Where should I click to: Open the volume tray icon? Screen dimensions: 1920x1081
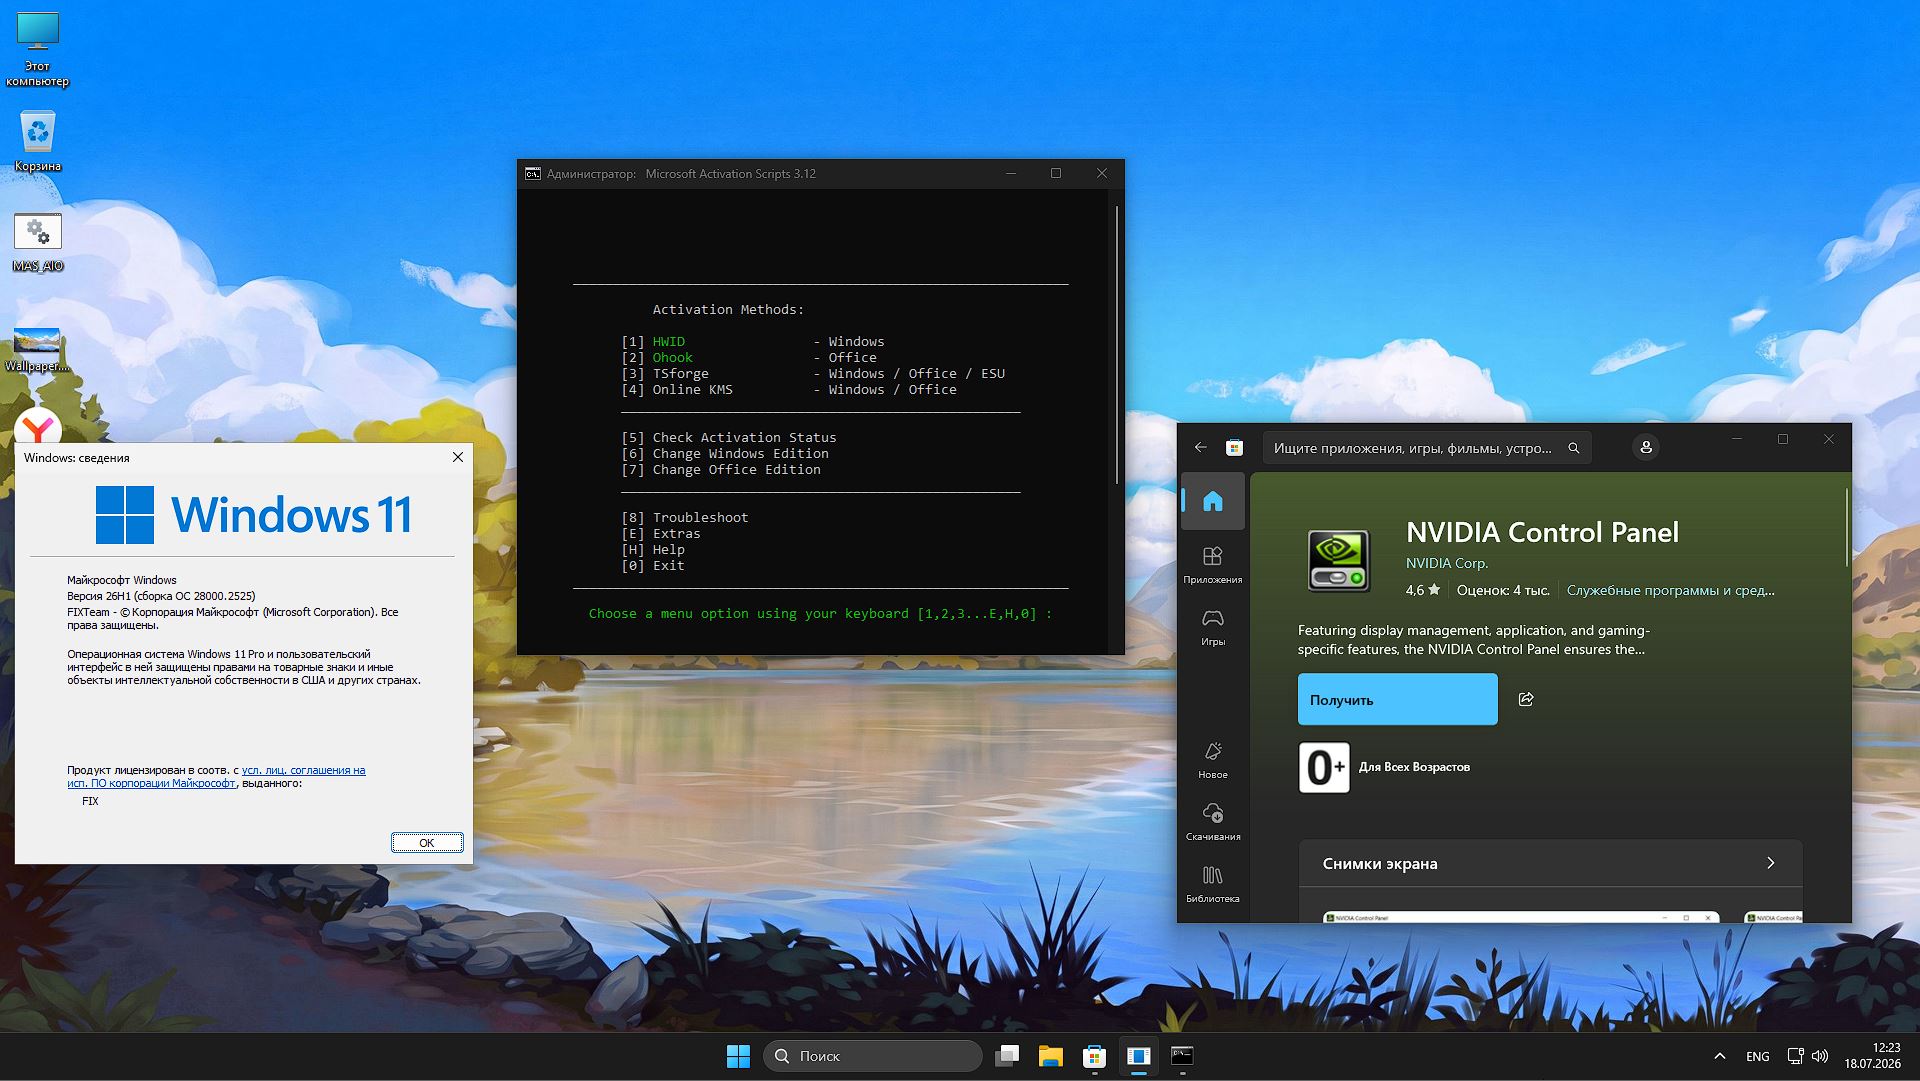[x=1820, y=1056]
